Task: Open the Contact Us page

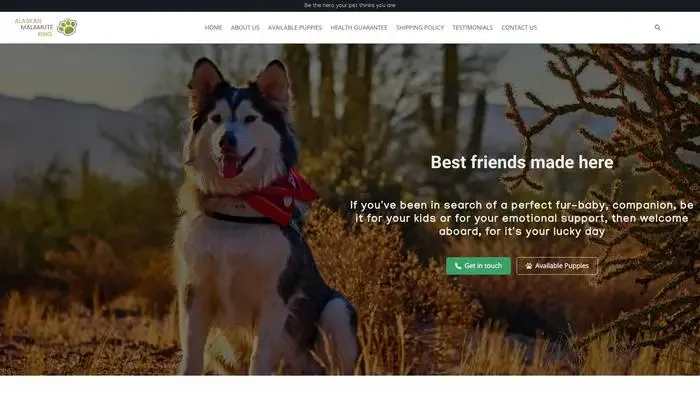Action: pos(519,28)
